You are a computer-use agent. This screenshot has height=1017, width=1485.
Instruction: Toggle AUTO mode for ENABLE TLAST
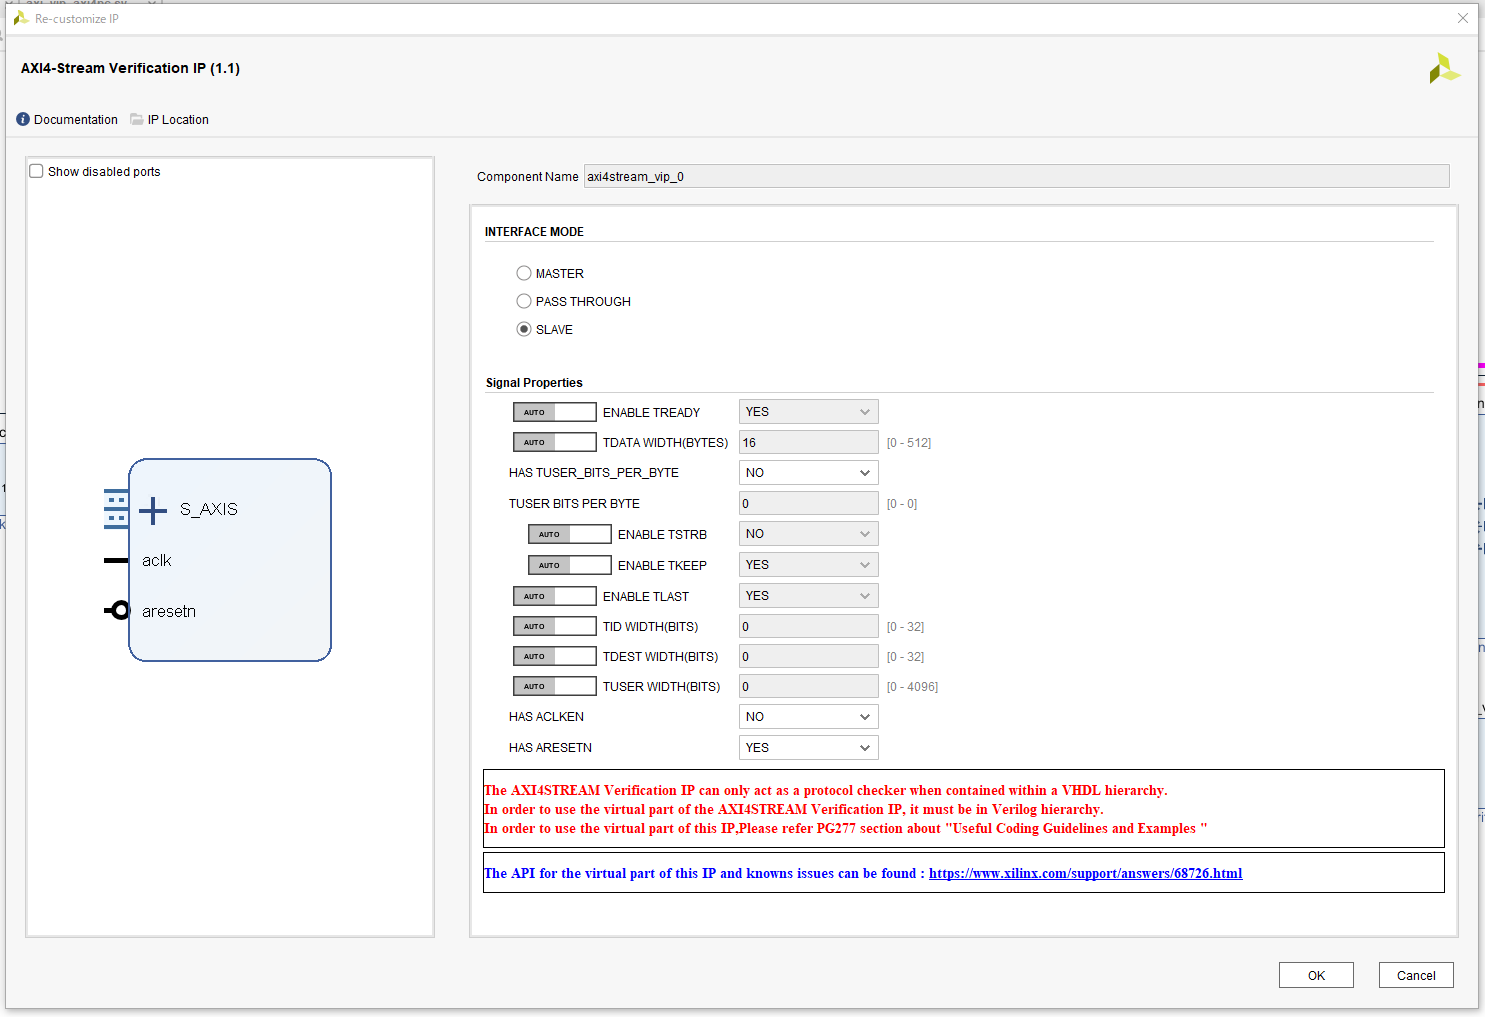554,595
